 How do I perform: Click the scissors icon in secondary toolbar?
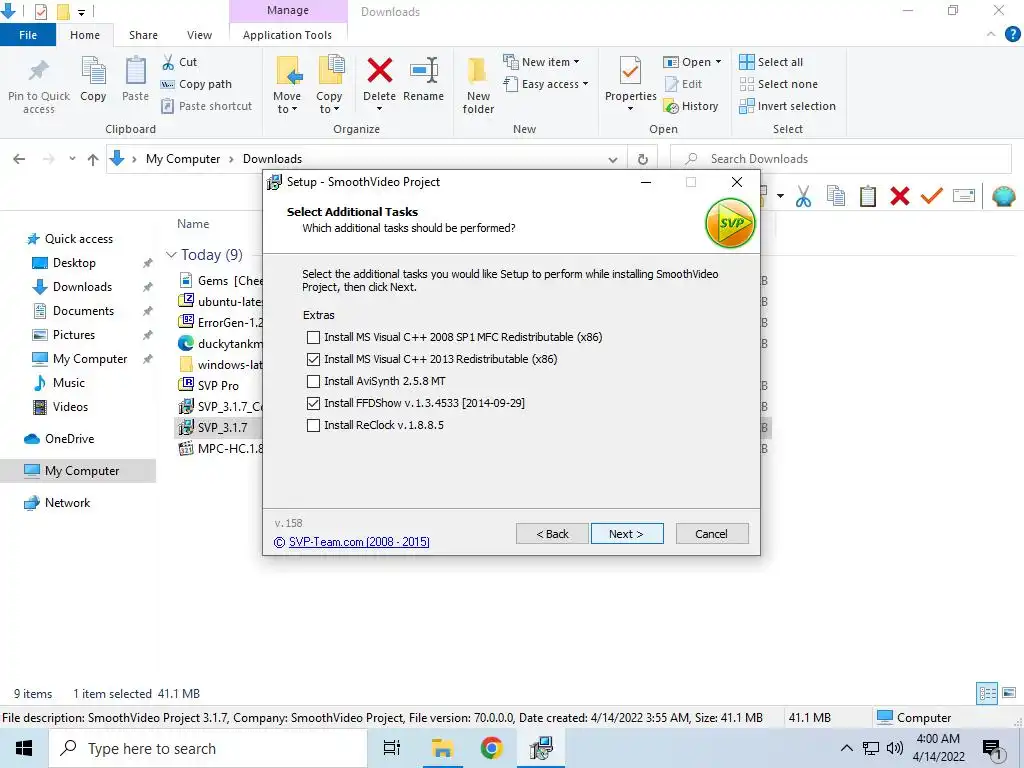point(803,196)
